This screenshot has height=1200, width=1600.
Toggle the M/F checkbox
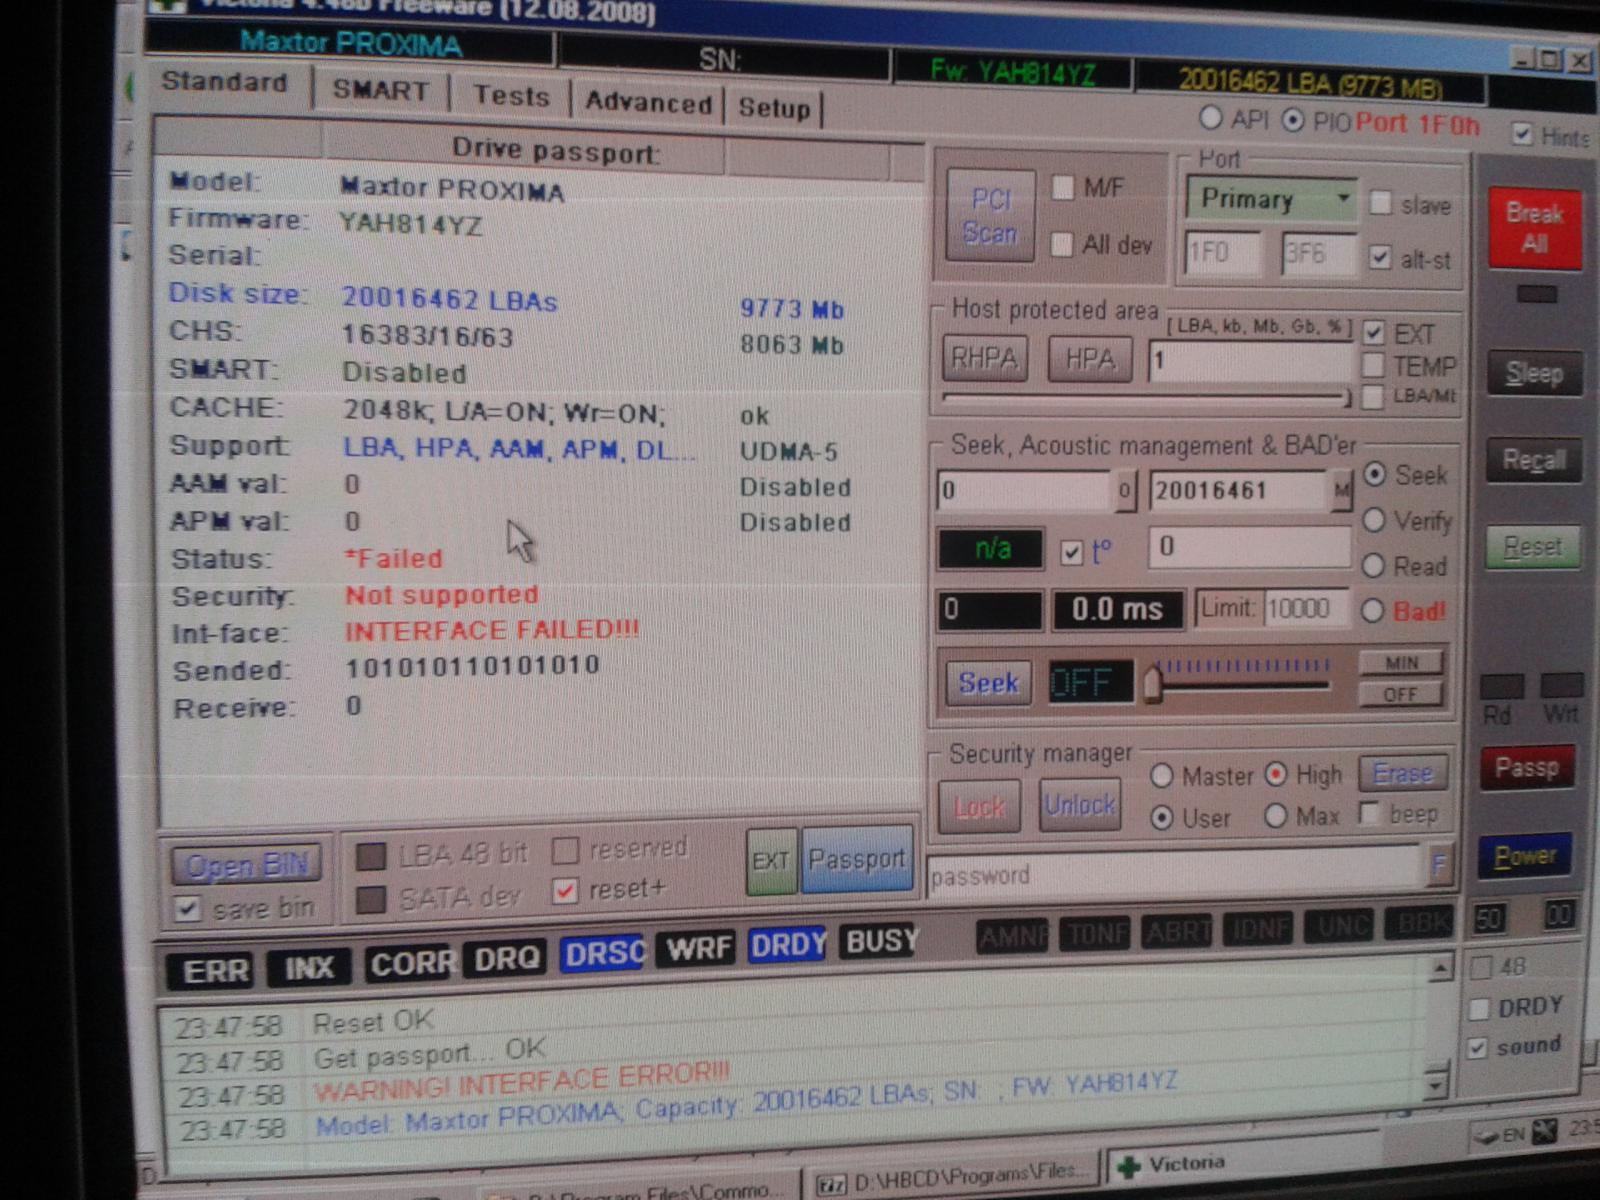[x=1063, y=187]
